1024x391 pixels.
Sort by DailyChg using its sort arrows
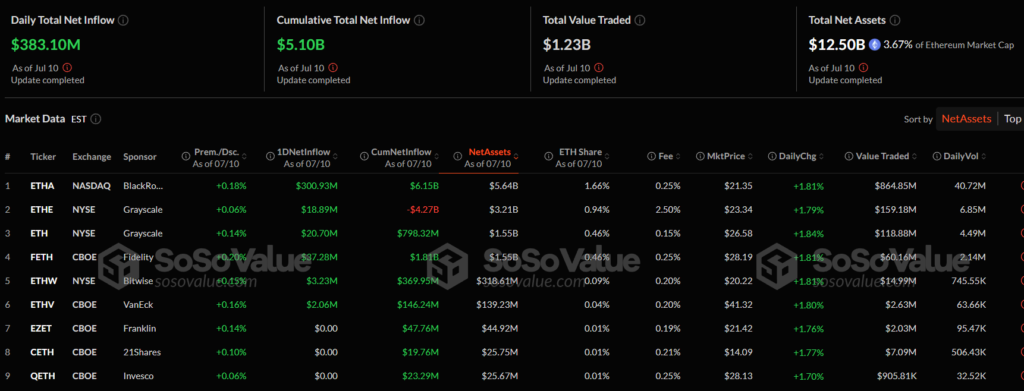point(822,157)
